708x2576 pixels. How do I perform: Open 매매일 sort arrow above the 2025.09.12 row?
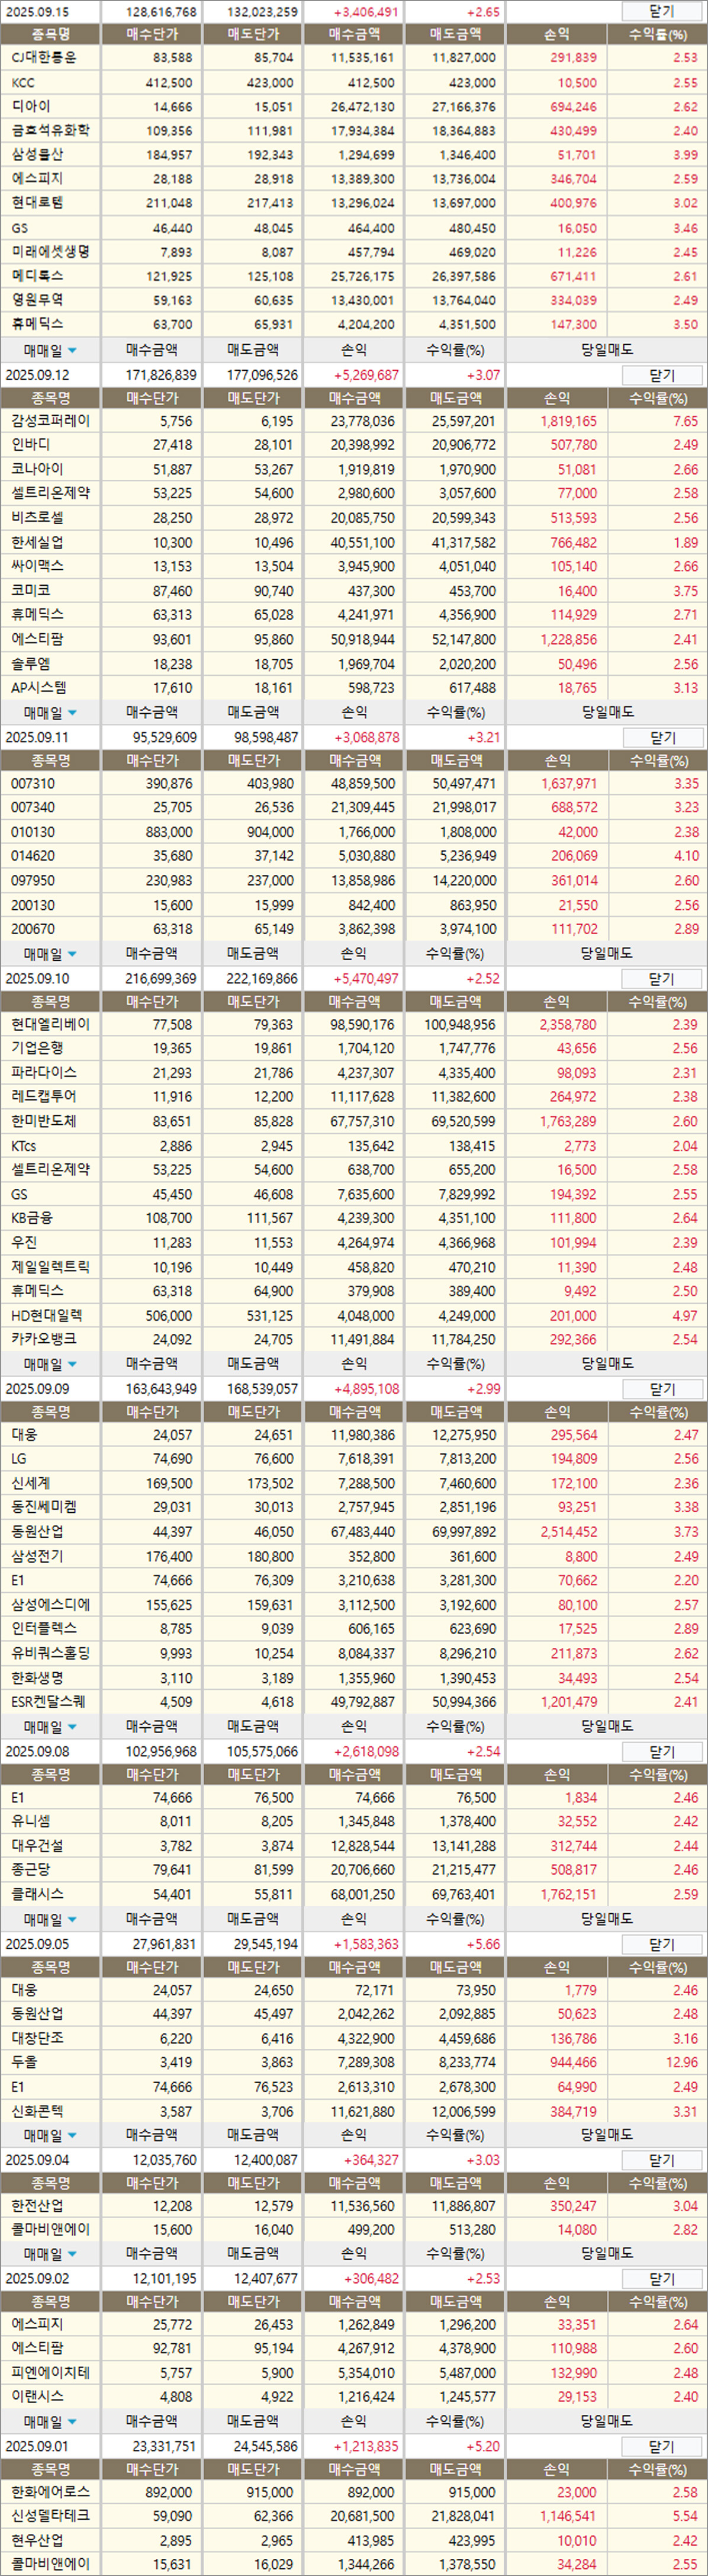click(72, 351)
